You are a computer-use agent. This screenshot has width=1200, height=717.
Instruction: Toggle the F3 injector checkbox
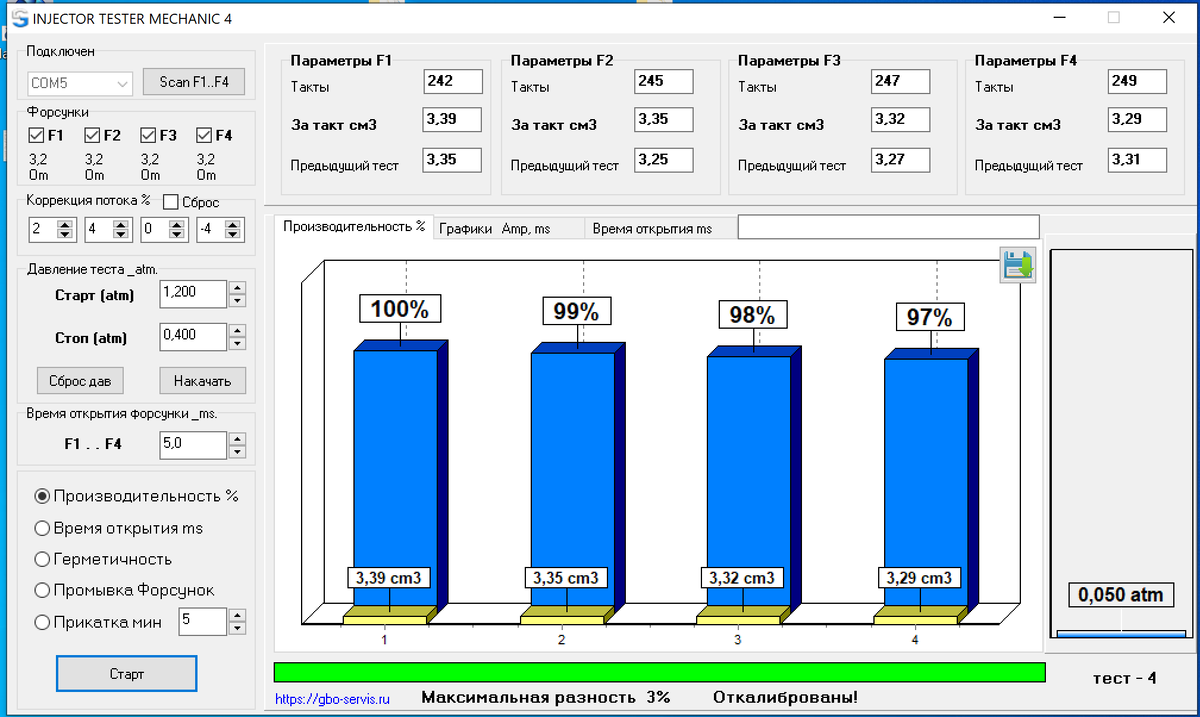click(149, 135)
